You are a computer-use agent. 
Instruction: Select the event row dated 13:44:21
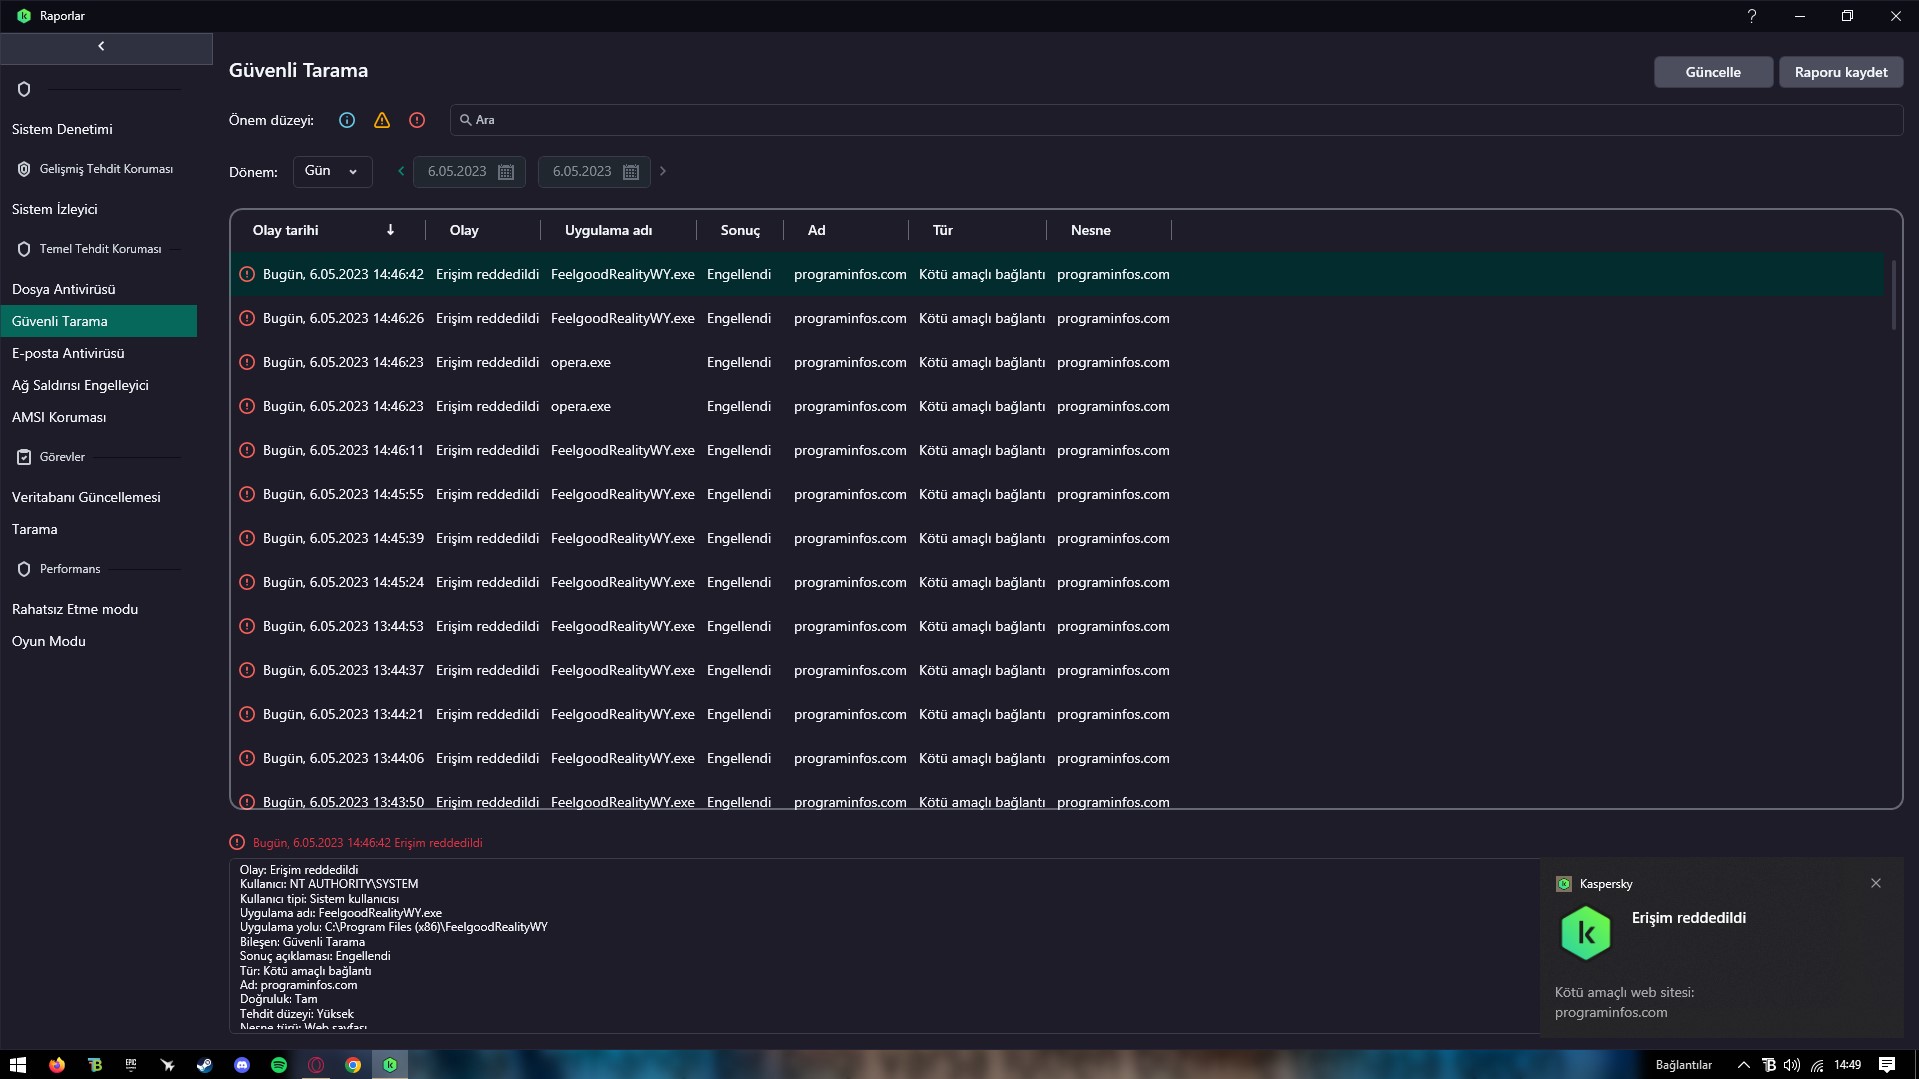coord(1058,714)
